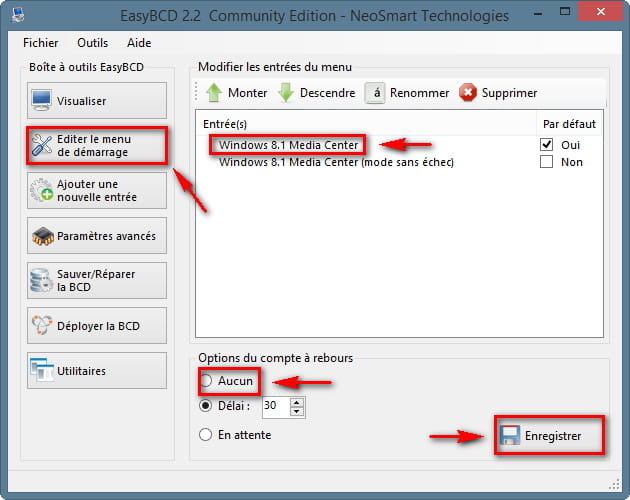Click the chip icon for Paramètres avancés
Image resolution: width=630 pixels, height=500 pixels.
(43, 236)
